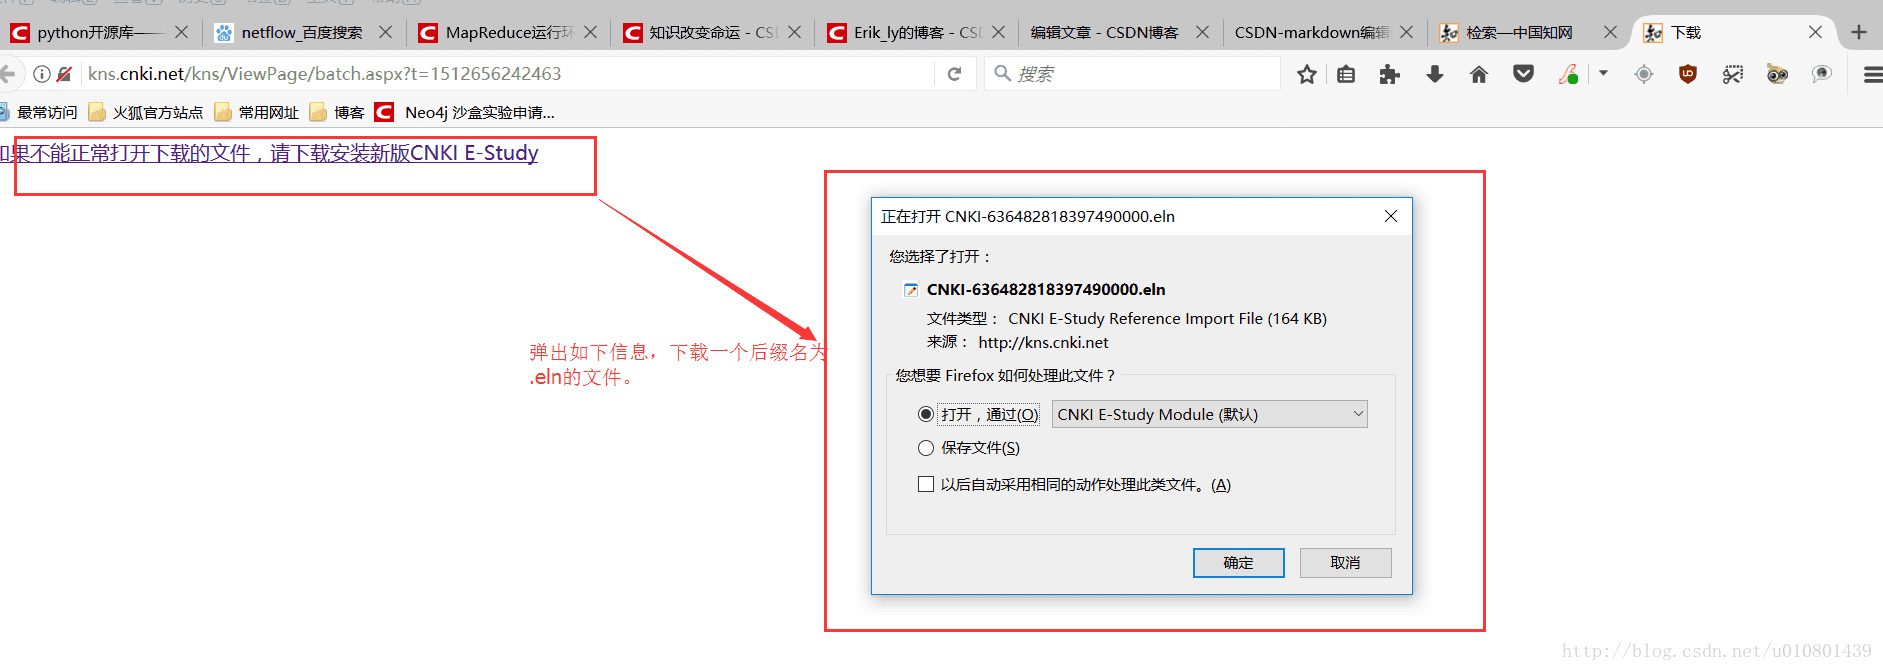Image resolution: width=1883 pixels, height=671 pixels.
Task: Close the netflow_百度搜索 tab
Action: point(385,32)
